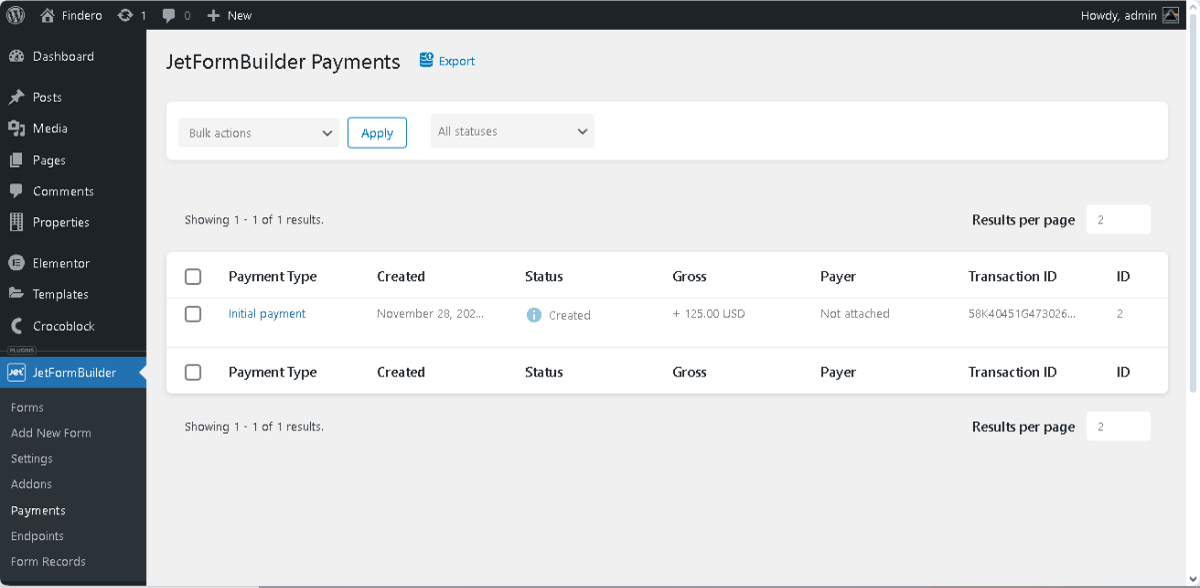Open the Bulk actions dropdown
Viewport: 1200px width, 588px height.
(258, 132)
